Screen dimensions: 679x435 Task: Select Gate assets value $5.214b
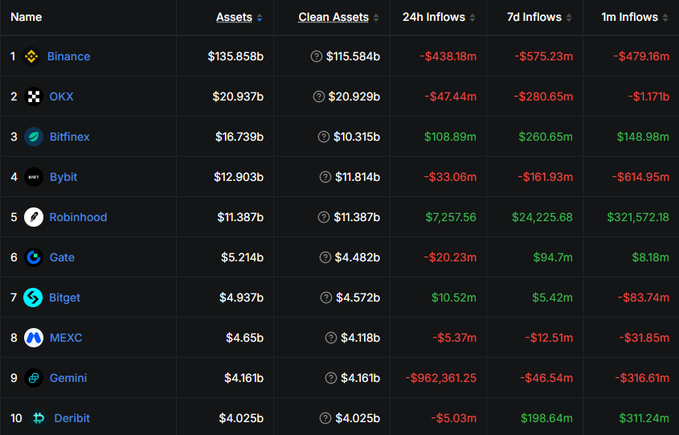pyautogui.click(x=242, y=258)
